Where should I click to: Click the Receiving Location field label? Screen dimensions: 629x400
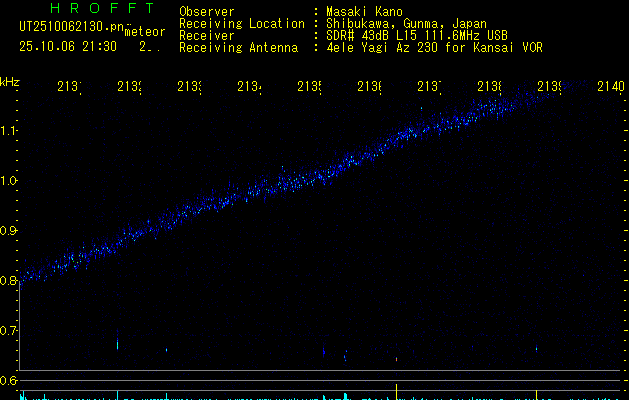pos(242,24)
